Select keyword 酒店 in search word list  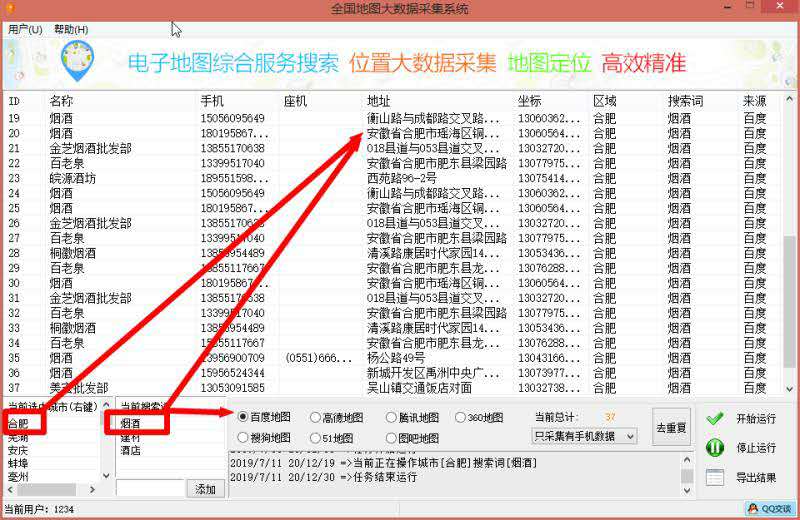(131, 450)
